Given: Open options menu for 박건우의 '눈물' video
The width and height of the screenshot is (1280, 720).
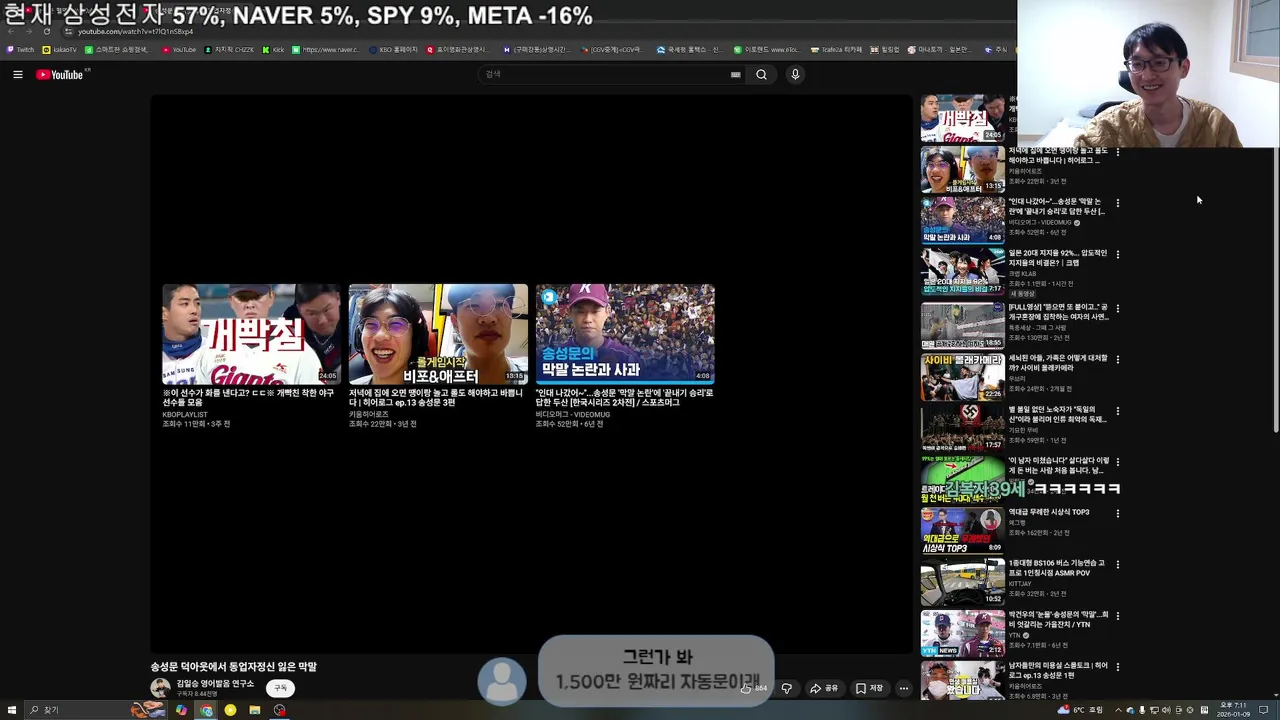Looking at the screenshot, I should pyautogui.click(x=1118, y=616).
